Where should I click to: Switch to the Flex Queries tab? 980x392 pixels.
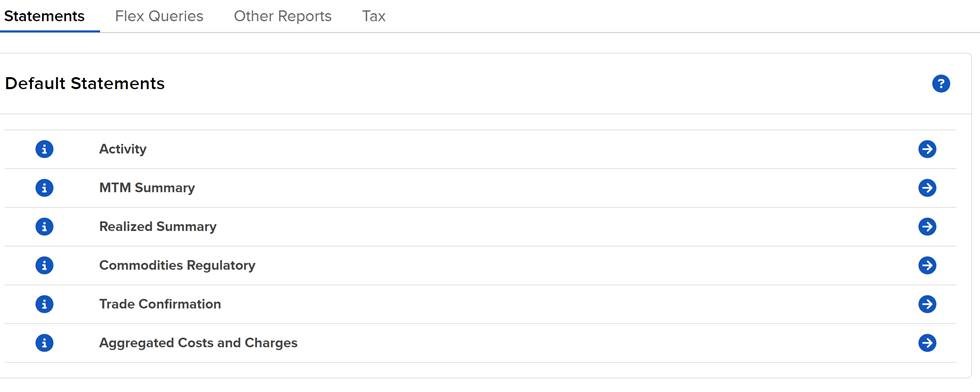tap(159, 16)
